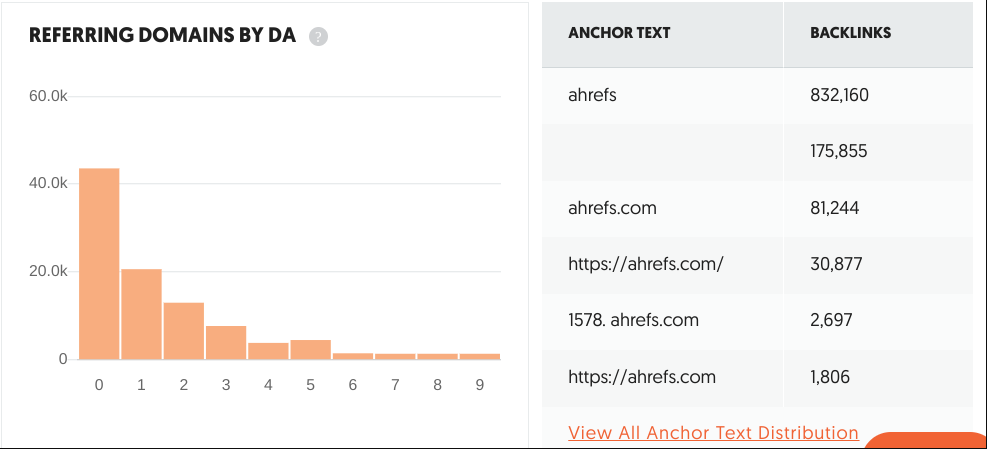Open View All Anchor Text Distribution link
987x449 pixels.
713,433
